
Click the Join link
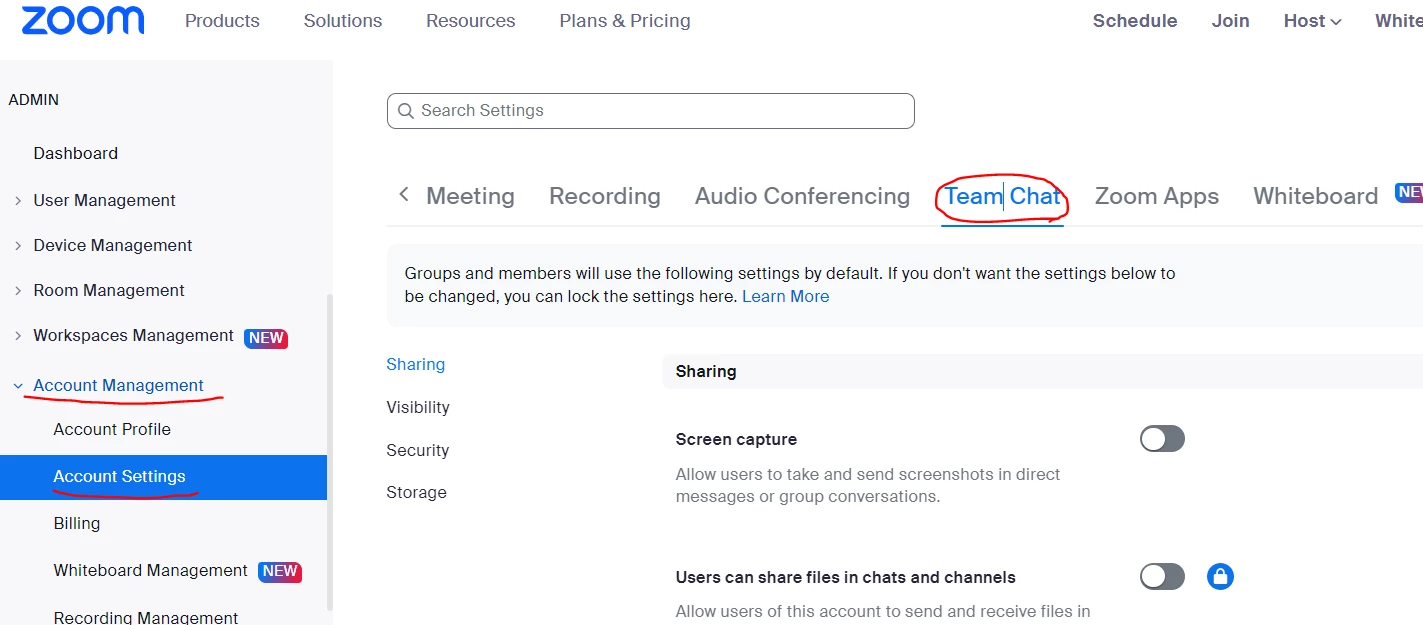coord(1231,21)
